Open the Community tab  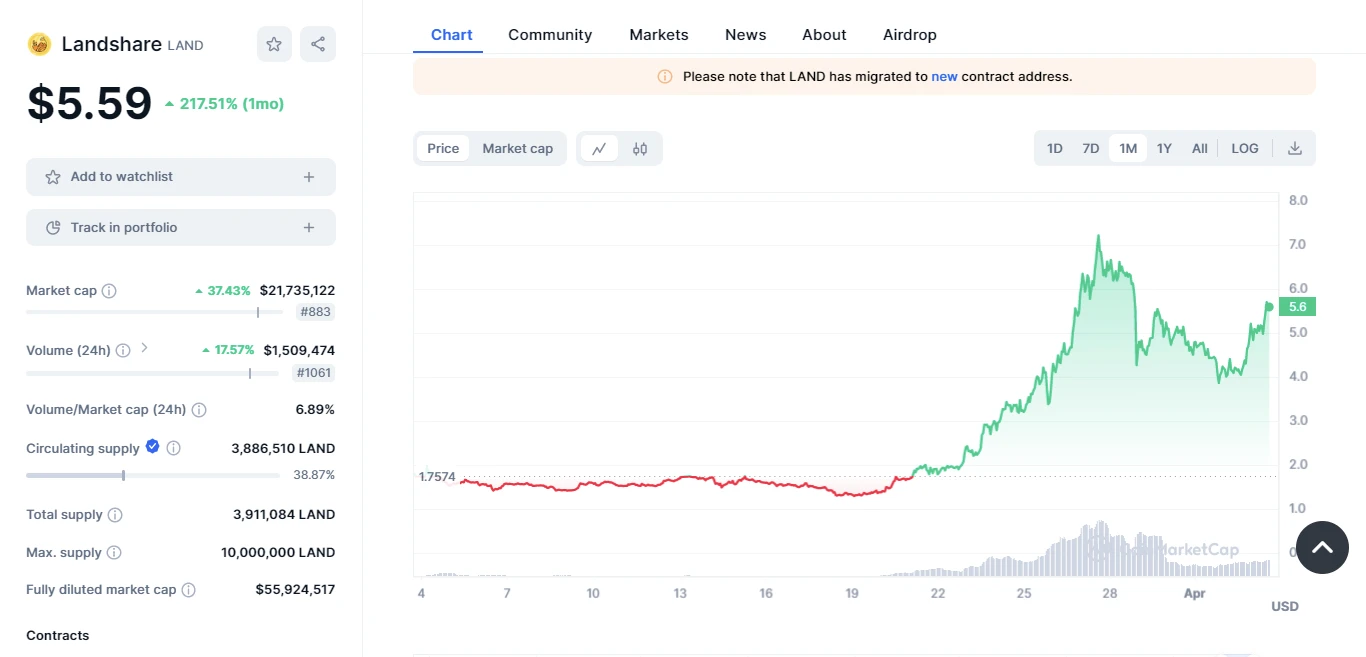point(550,35)
